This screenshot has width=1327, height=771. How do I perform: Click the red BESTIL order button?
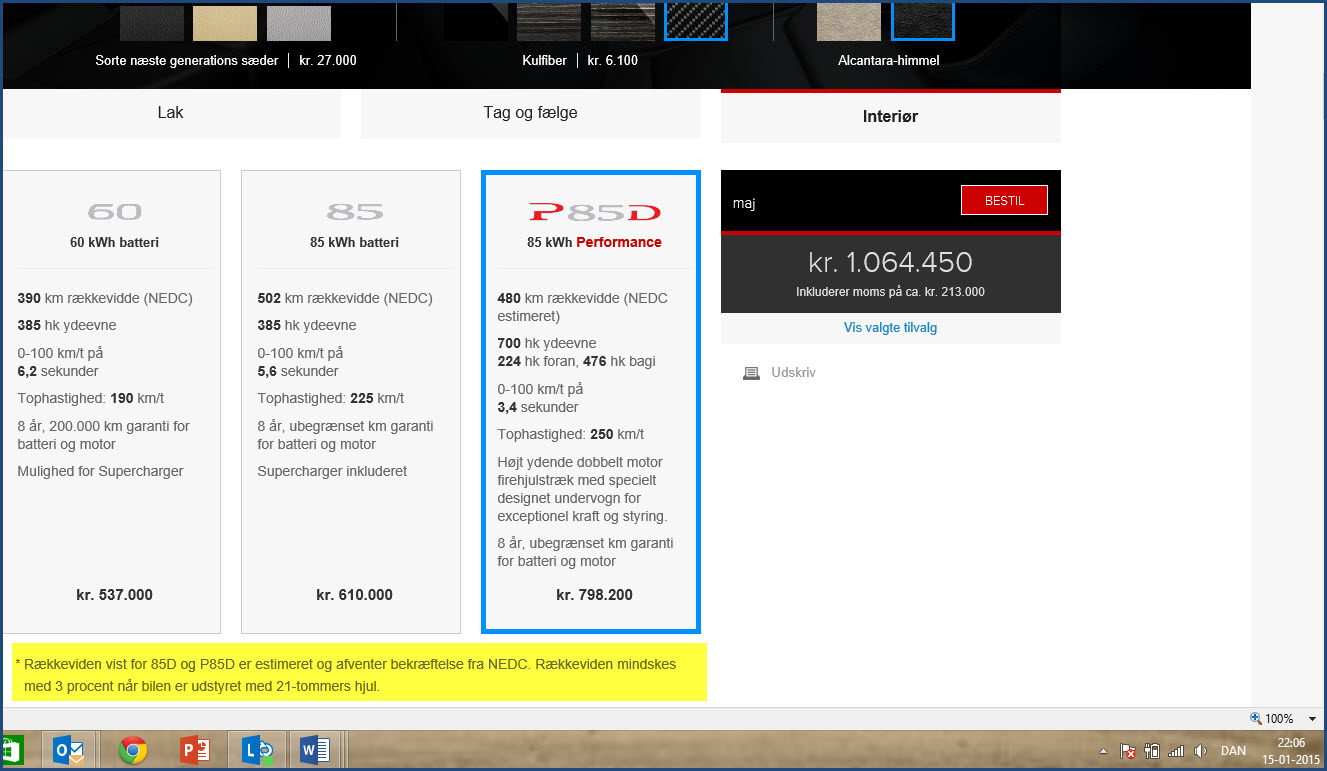point(1004,200)
